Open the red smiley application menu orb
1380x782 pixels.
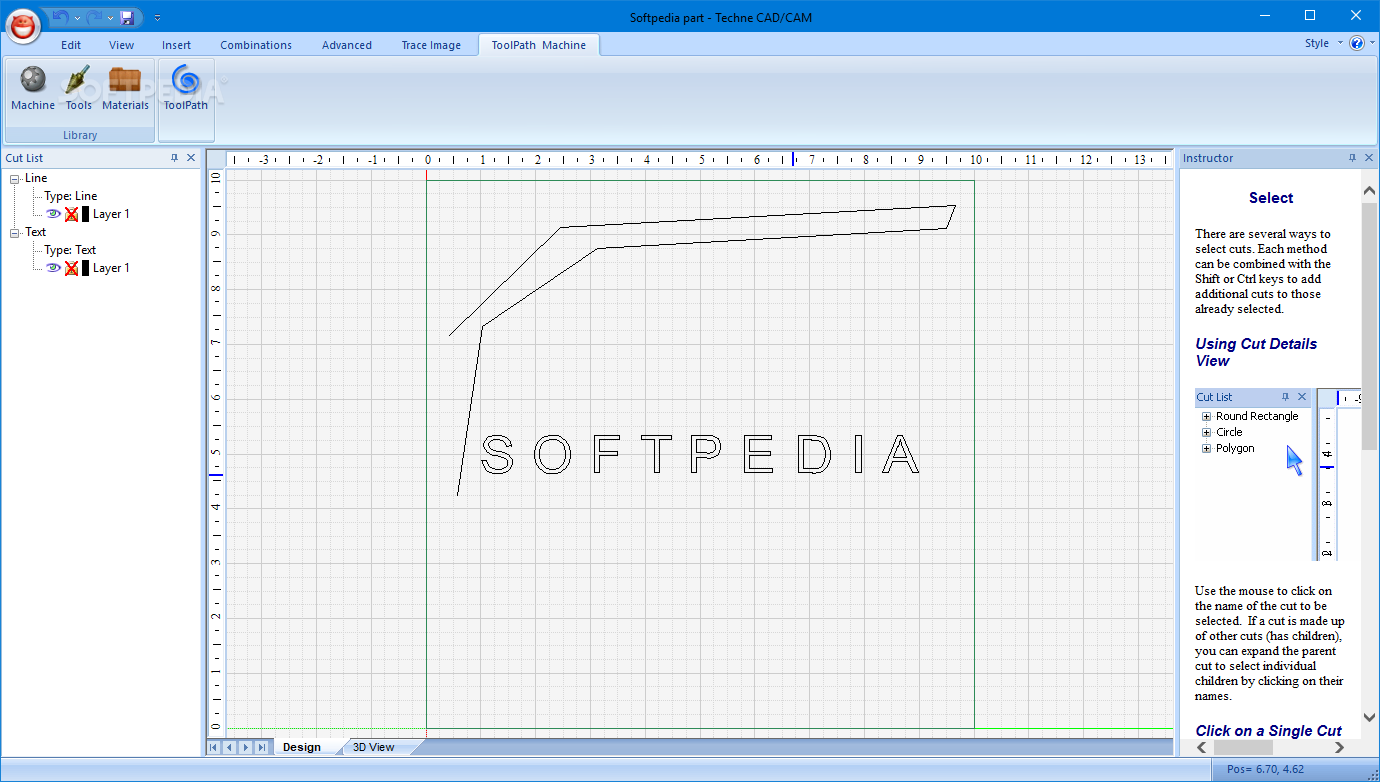click(25, 25)
